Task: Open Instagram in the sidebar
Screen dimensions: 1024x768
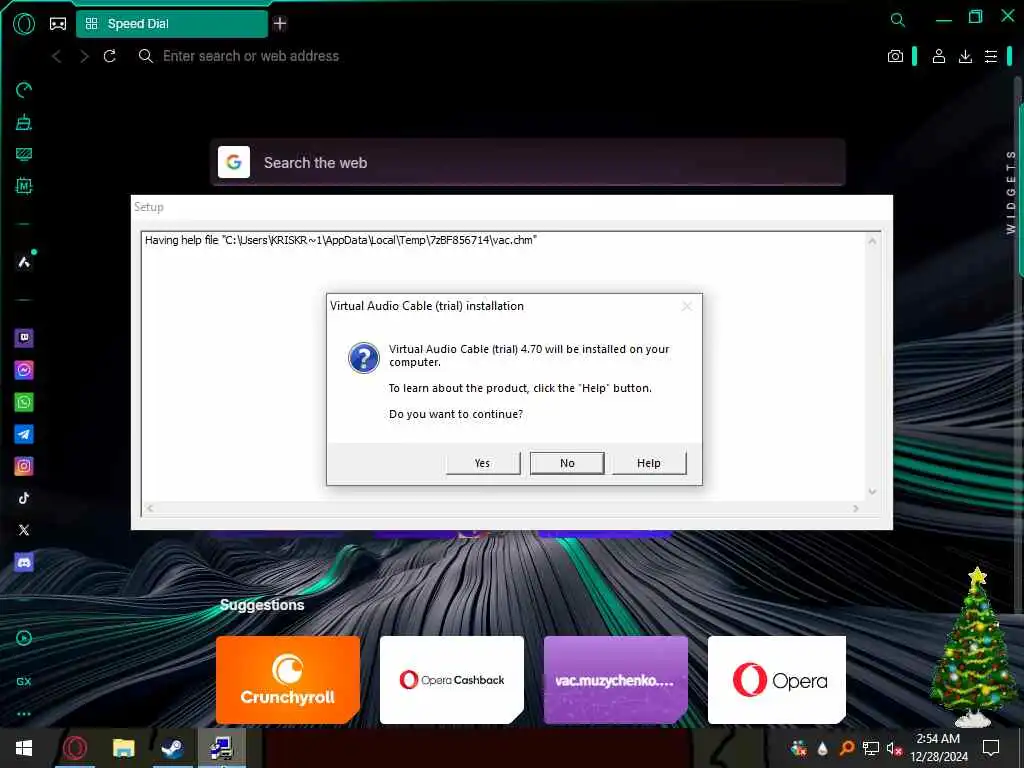Action: [24, 466]
